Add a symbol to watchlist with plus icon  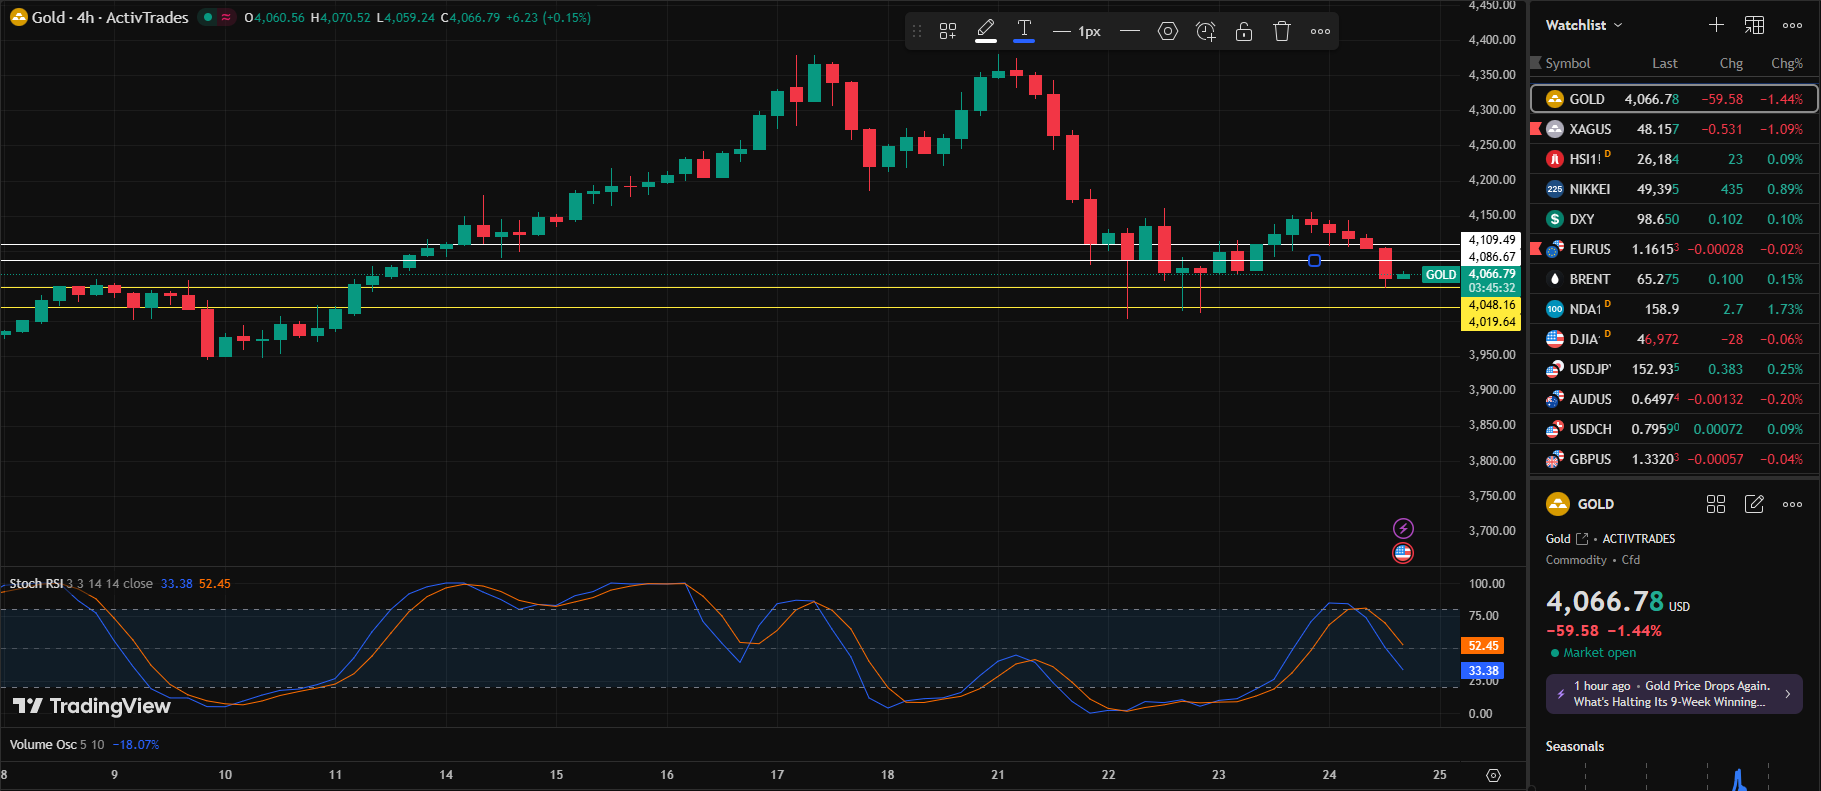1716,25
